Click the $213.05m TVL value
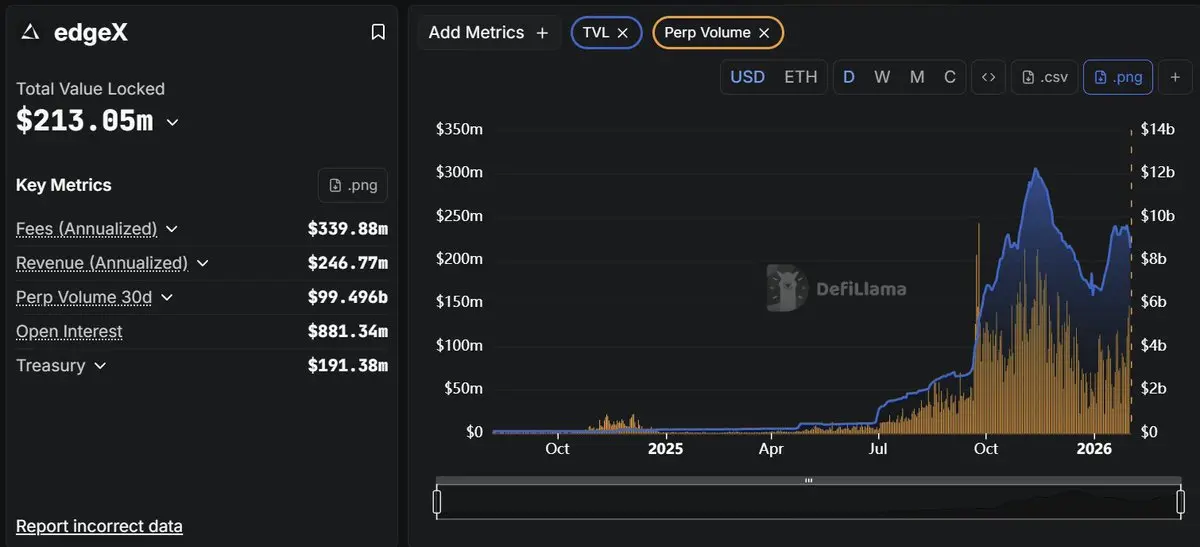The image size is (1200, 547). tap(85, 121)
